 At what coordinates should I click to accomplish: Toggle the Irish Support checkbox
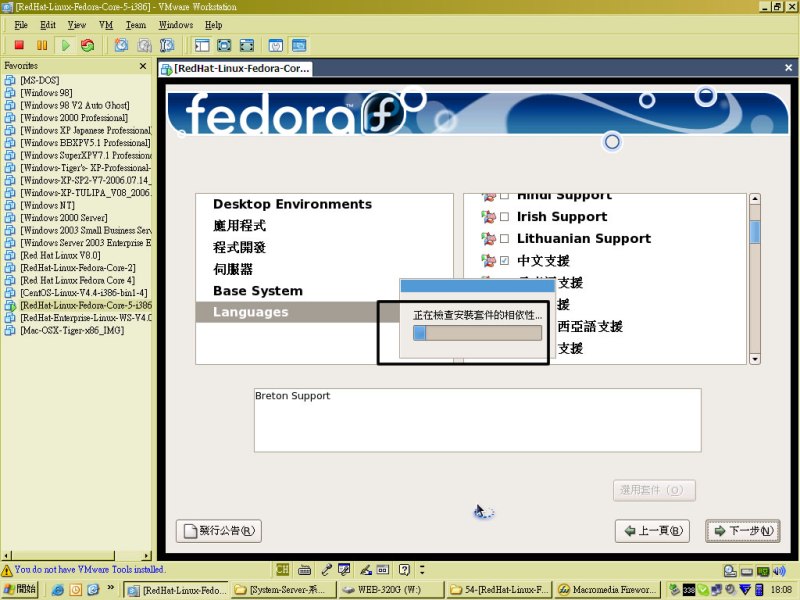coord(505,217)
